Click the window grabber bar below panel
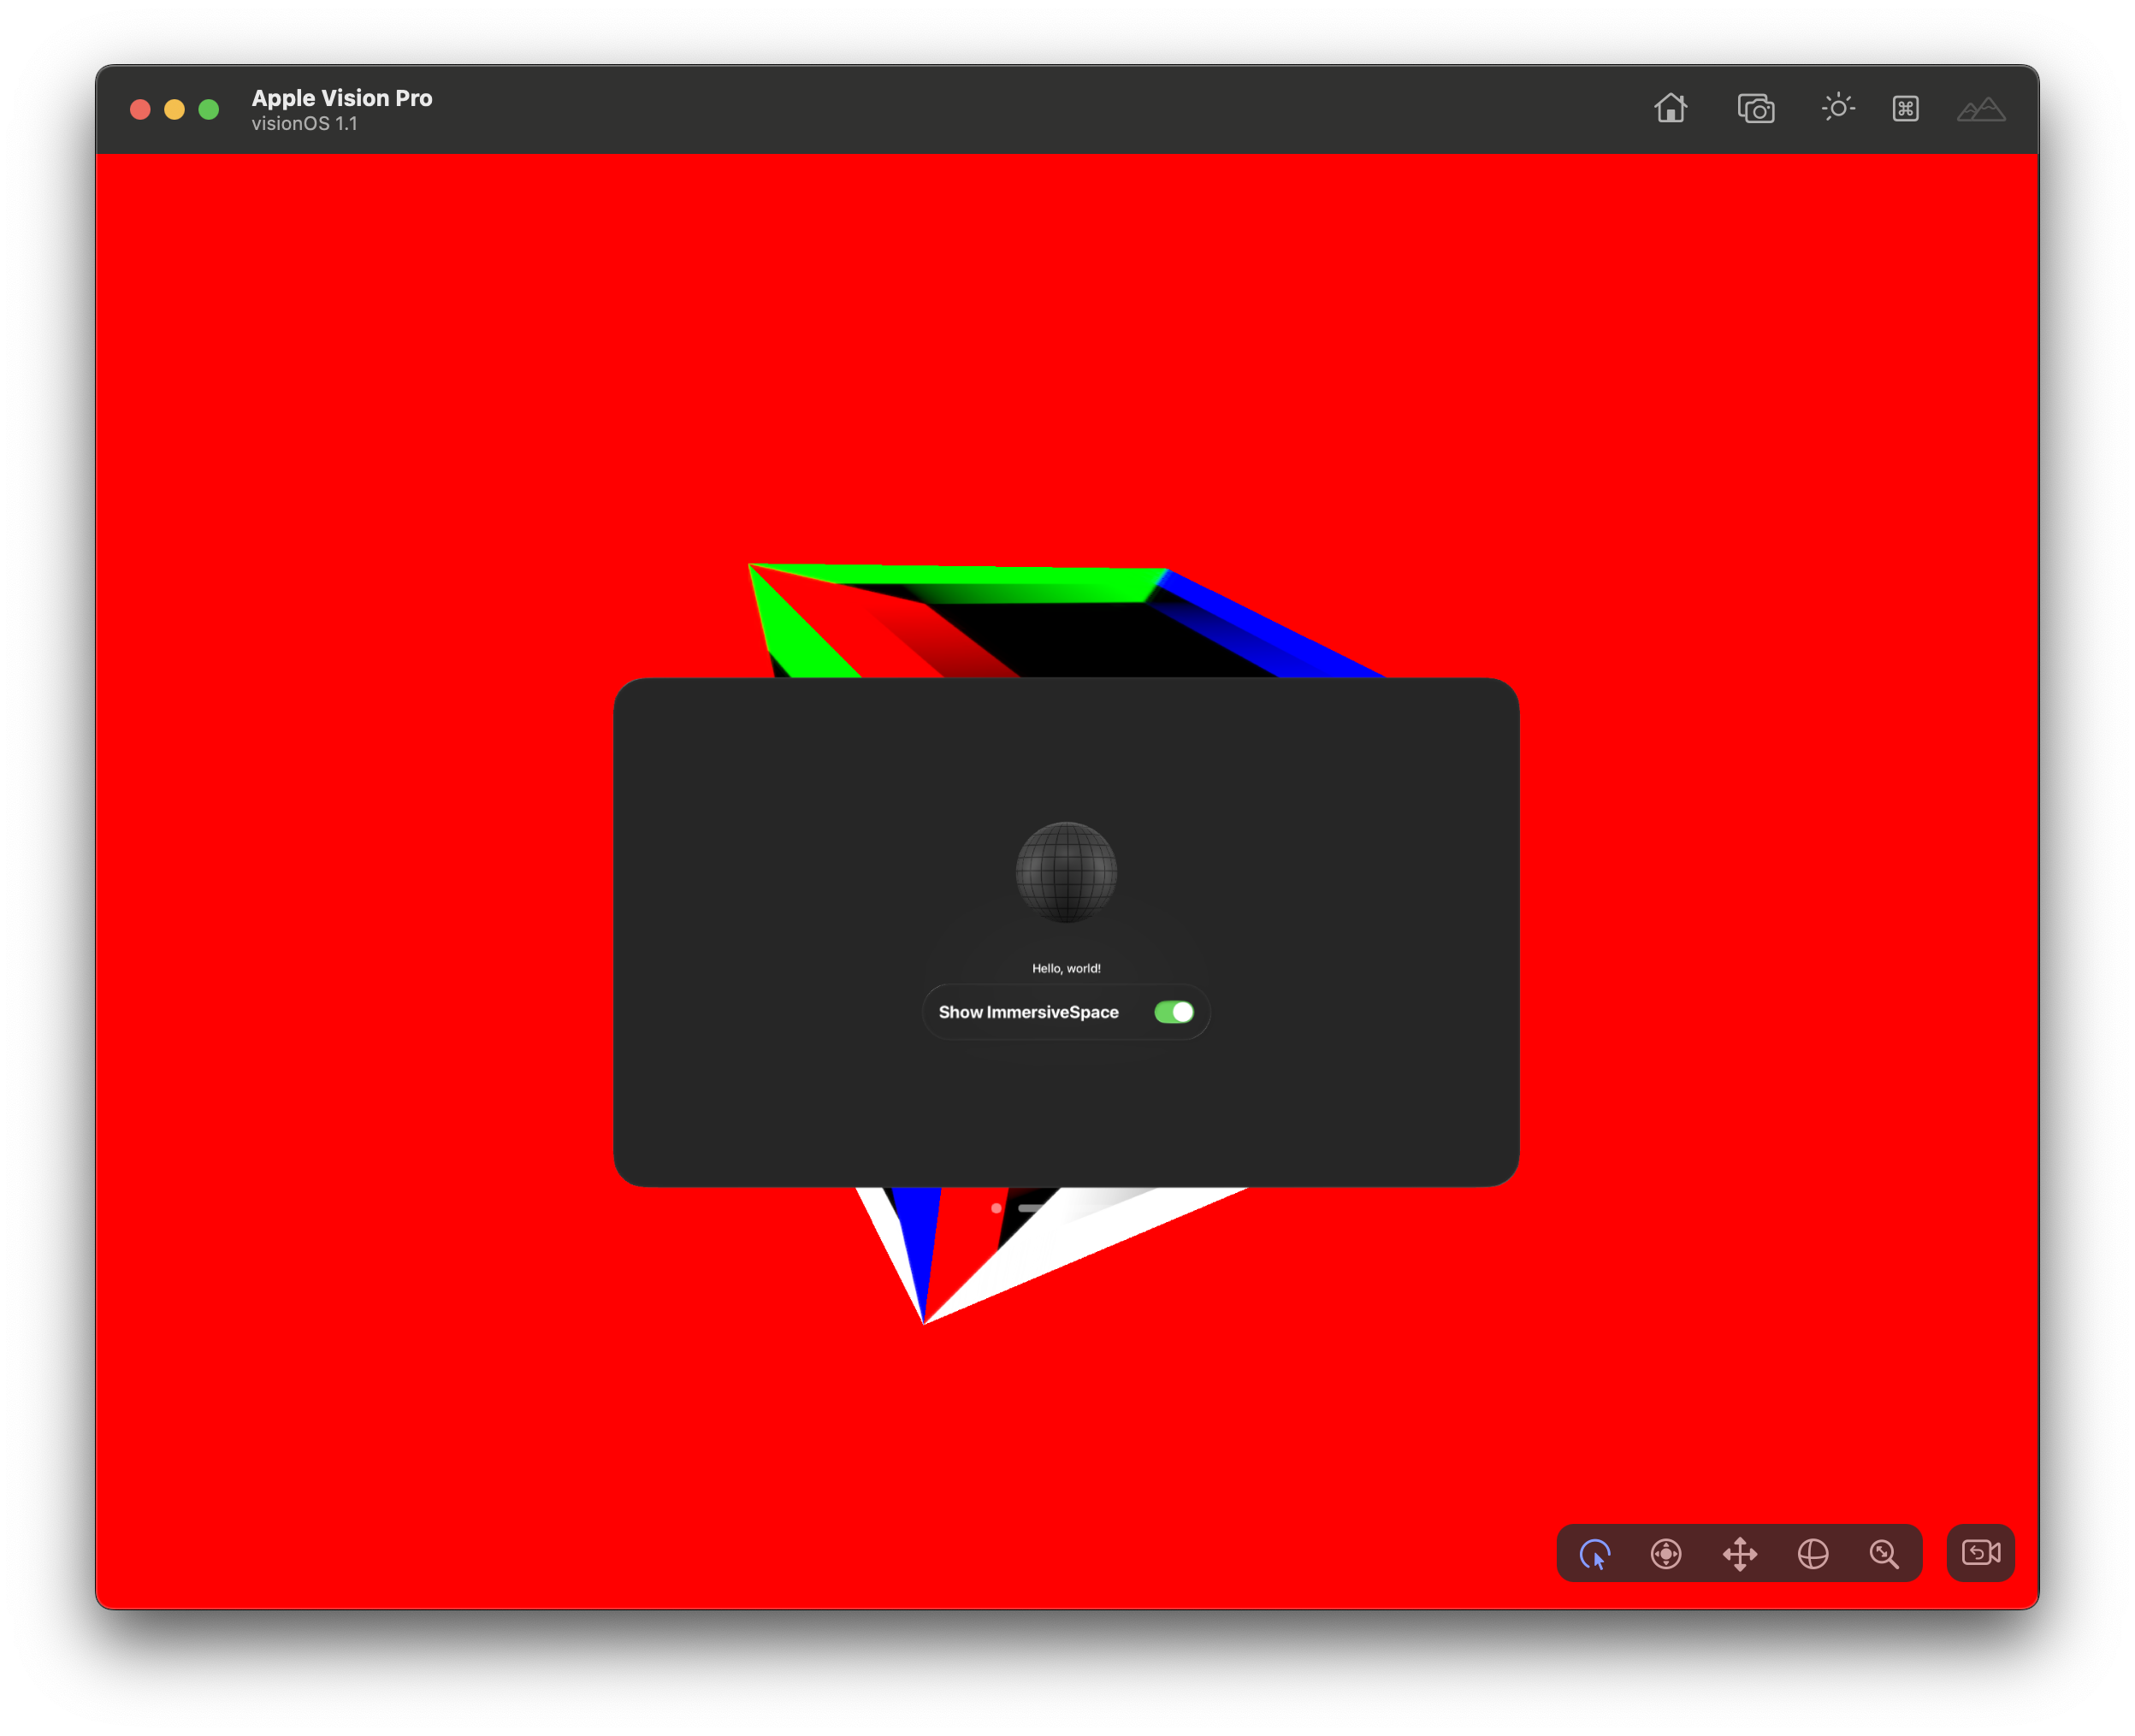The height and width of the screenshot is (1736, 2135). 1030,1208
